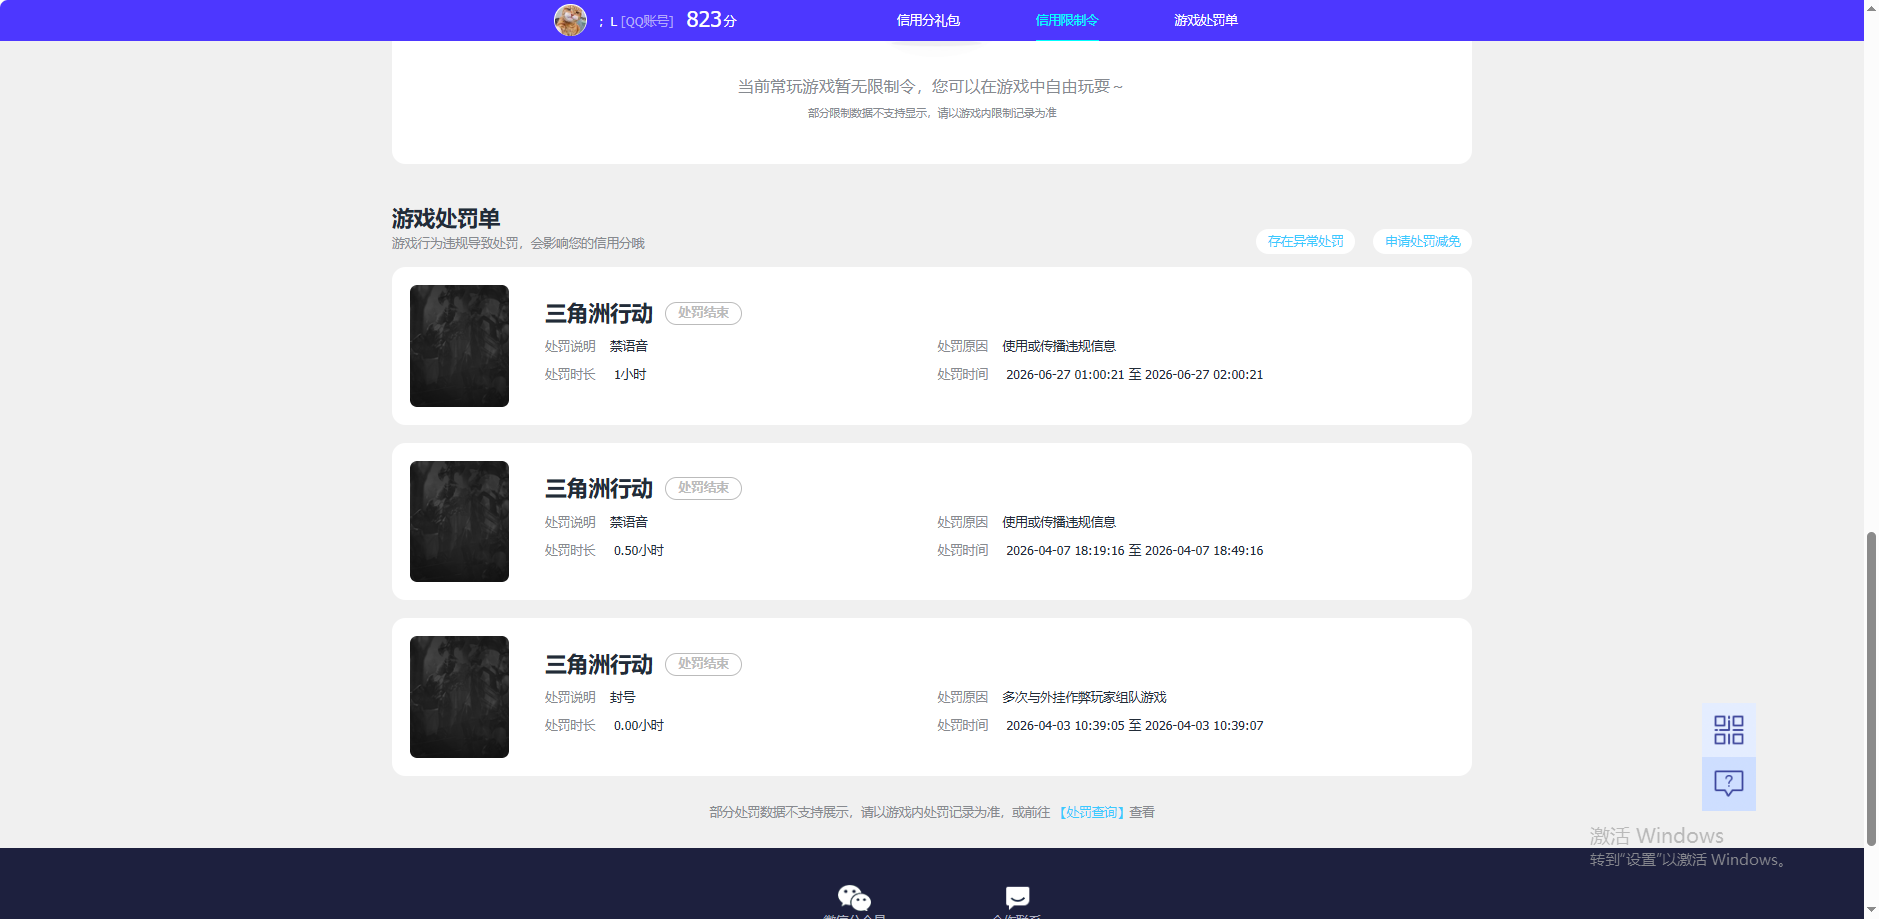Screen dimensions: 1879x919
Task: Click the scrollbar up arrow
Action: (x=1871, y=7)
